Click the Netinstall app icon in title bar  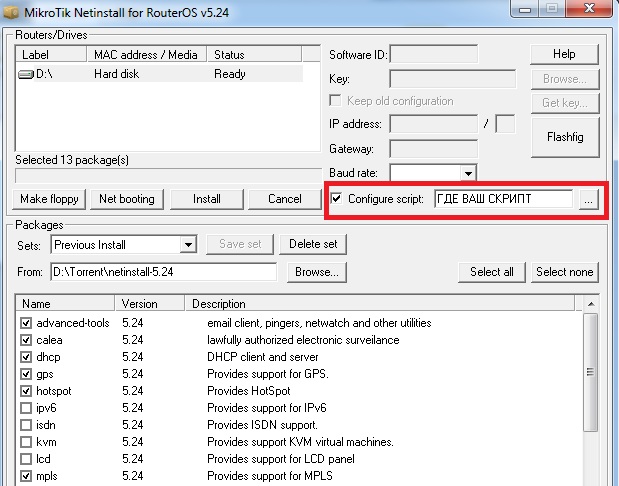coord(11,12)
